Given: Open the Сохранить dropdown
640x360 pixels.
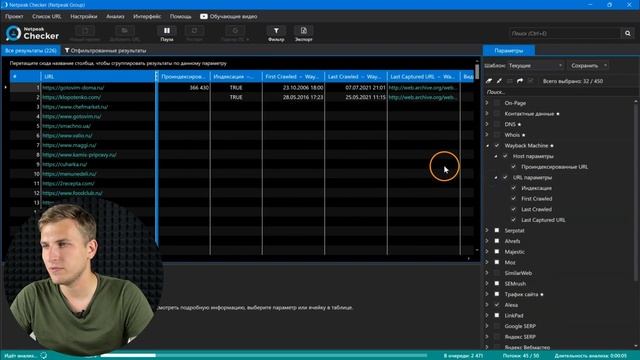Looking at the screenshot, I should pyautogui.click(x=589, y=65).
